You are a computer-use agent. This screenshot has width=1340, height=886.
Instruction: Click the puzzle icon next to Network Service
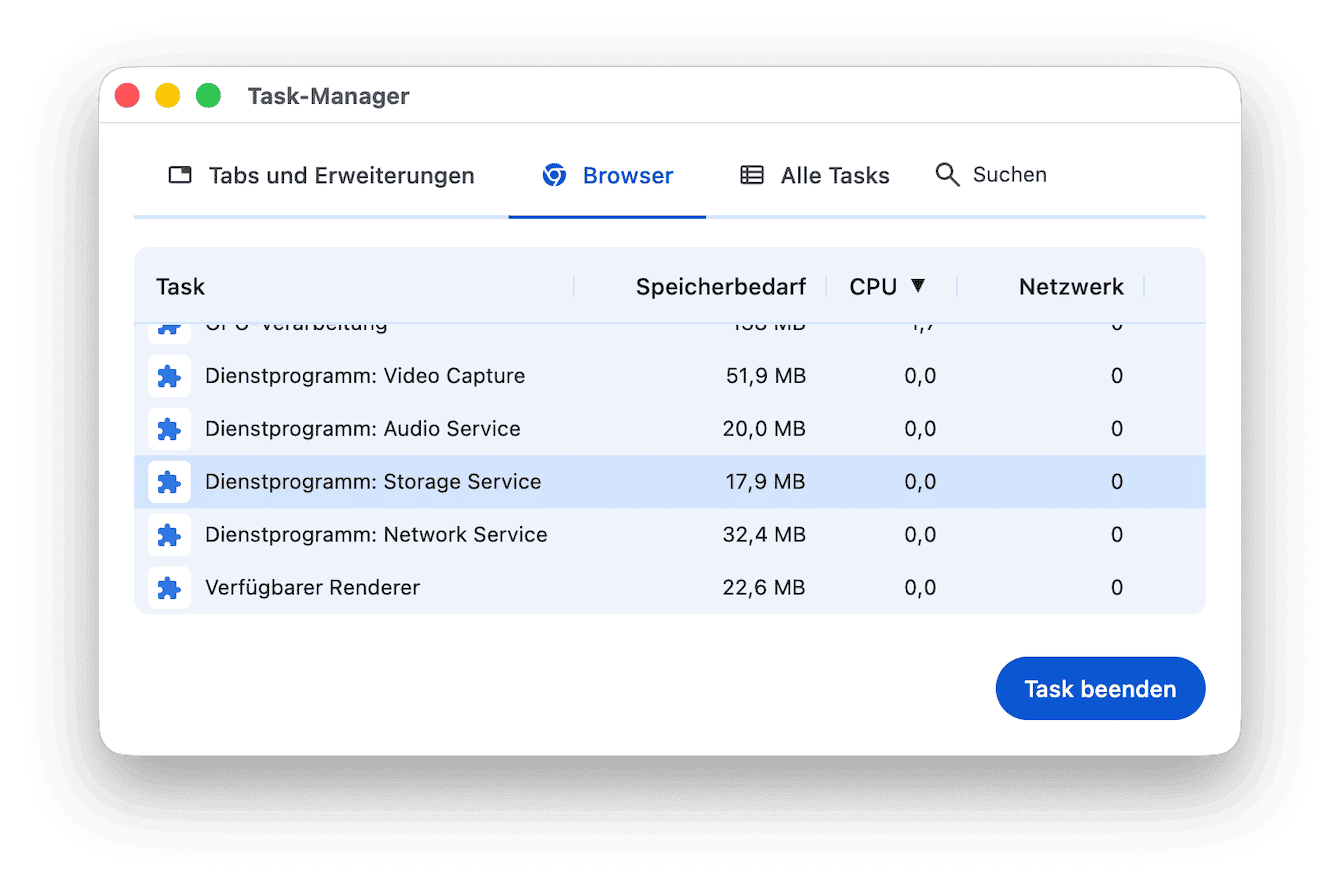click(169, 534)
